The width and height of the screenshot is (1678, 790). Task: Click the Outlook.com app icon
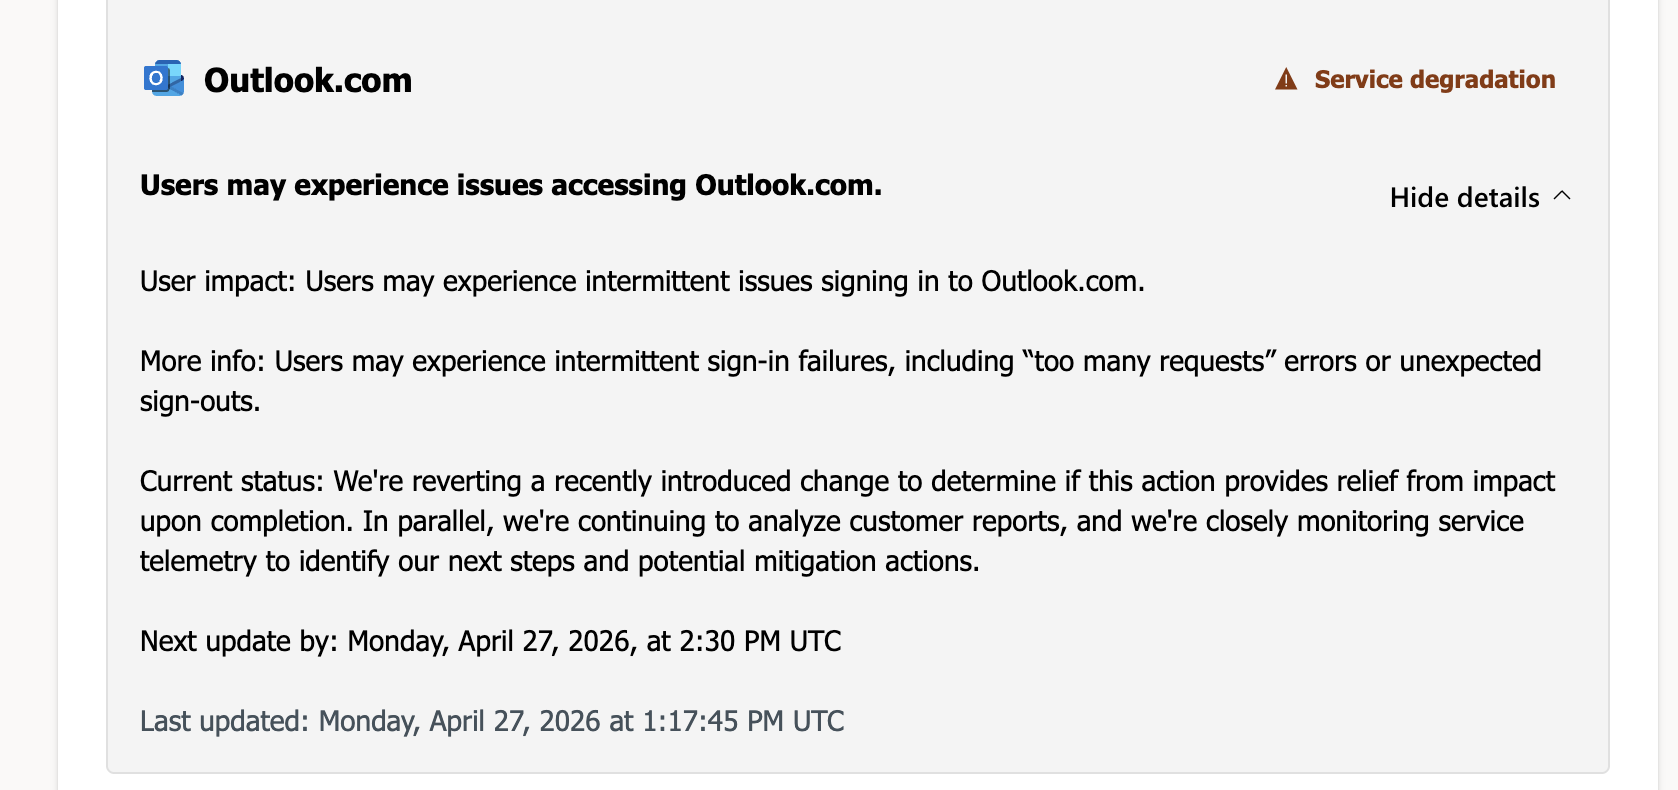(x=163, y=79)
